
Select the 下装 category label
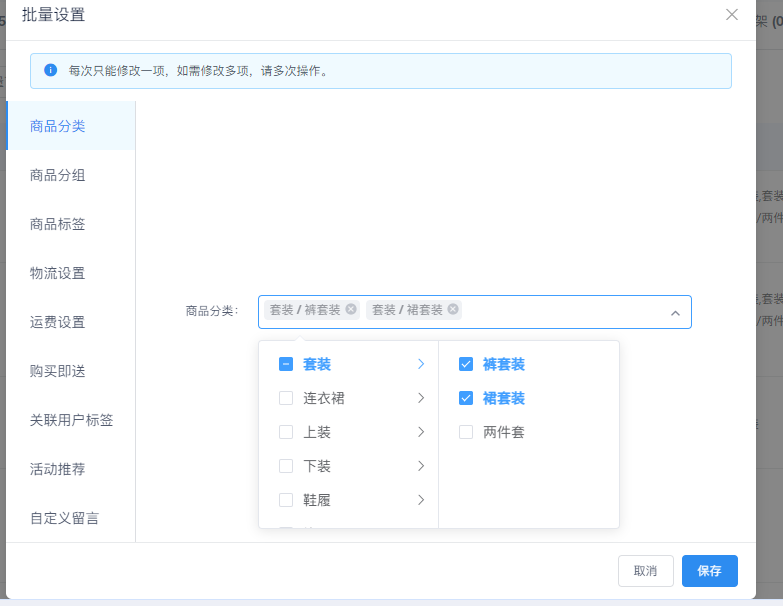tap(317, 466)
